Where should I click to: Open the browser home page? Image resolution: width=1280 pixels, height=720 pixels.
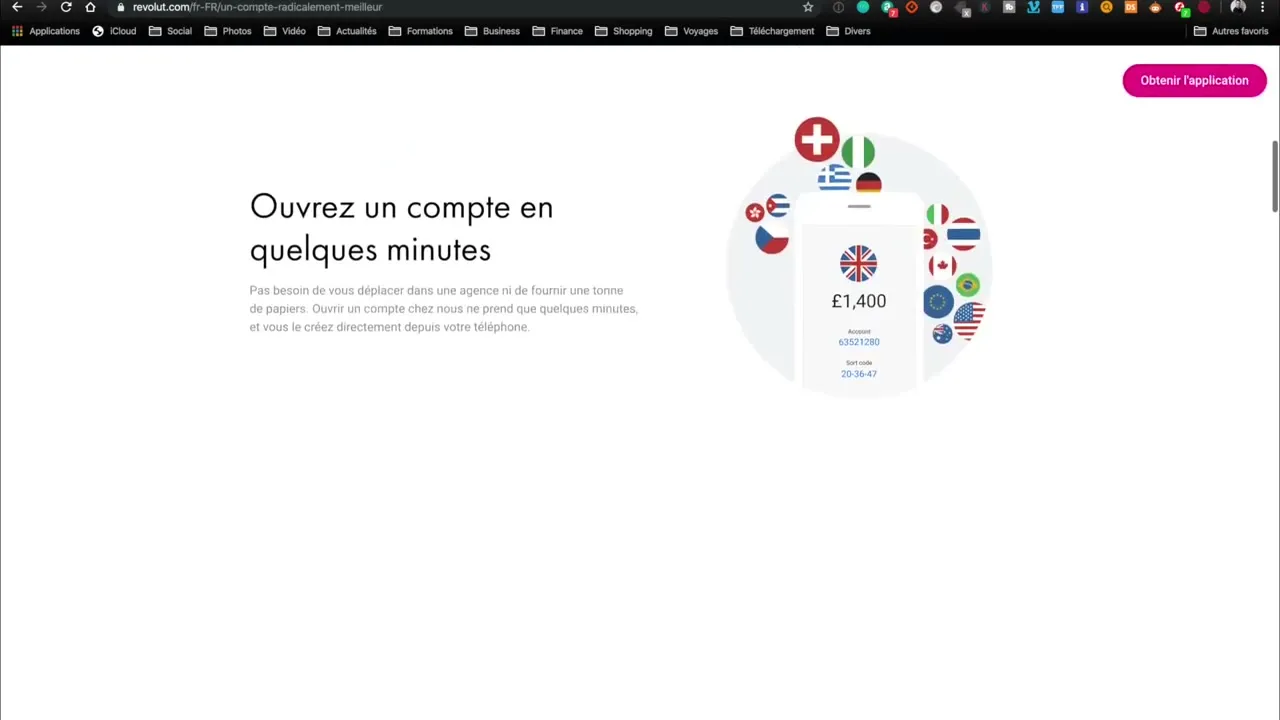90,7
